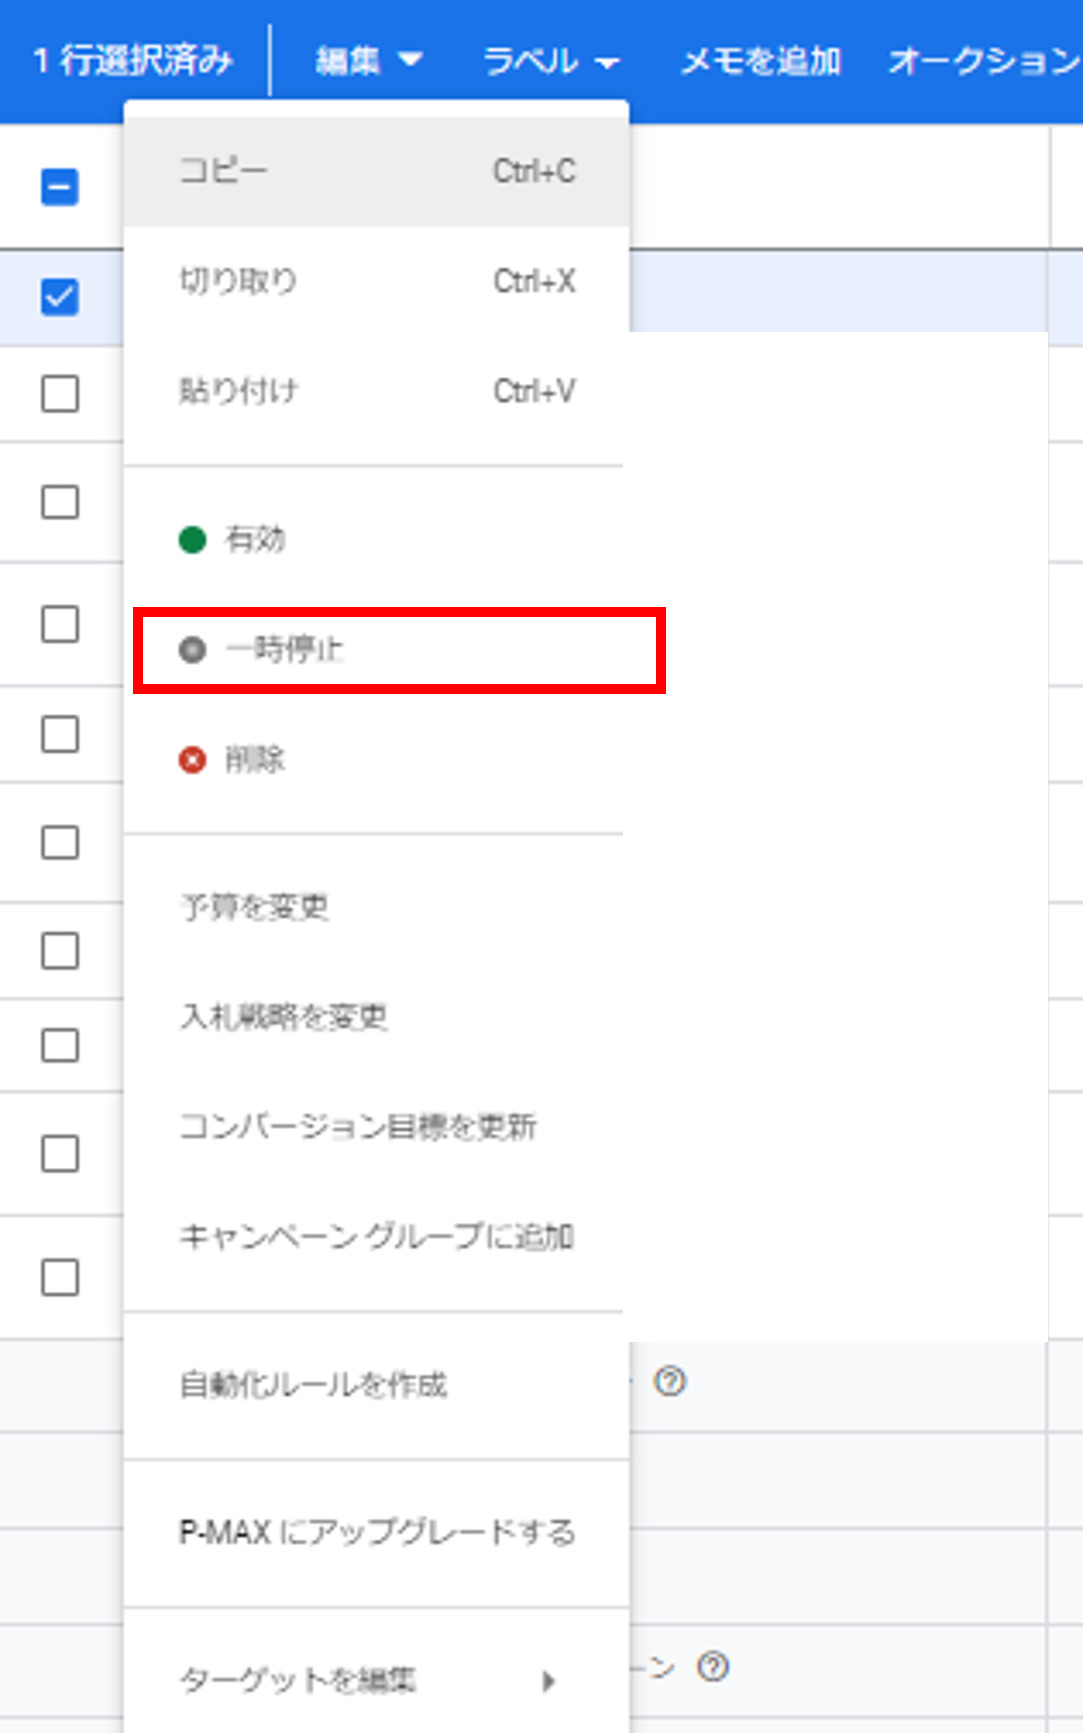Choose キャンペーン グループに追加 entry

click(x=376, y=1237)
